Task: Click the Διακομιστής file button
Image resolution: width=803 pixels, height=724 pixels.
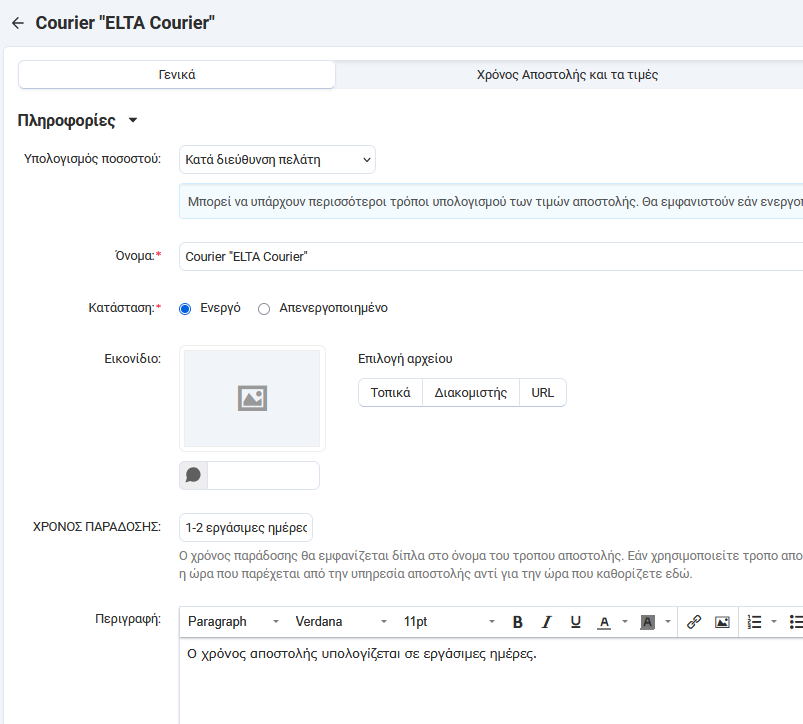Action: [x=471, y=393]
